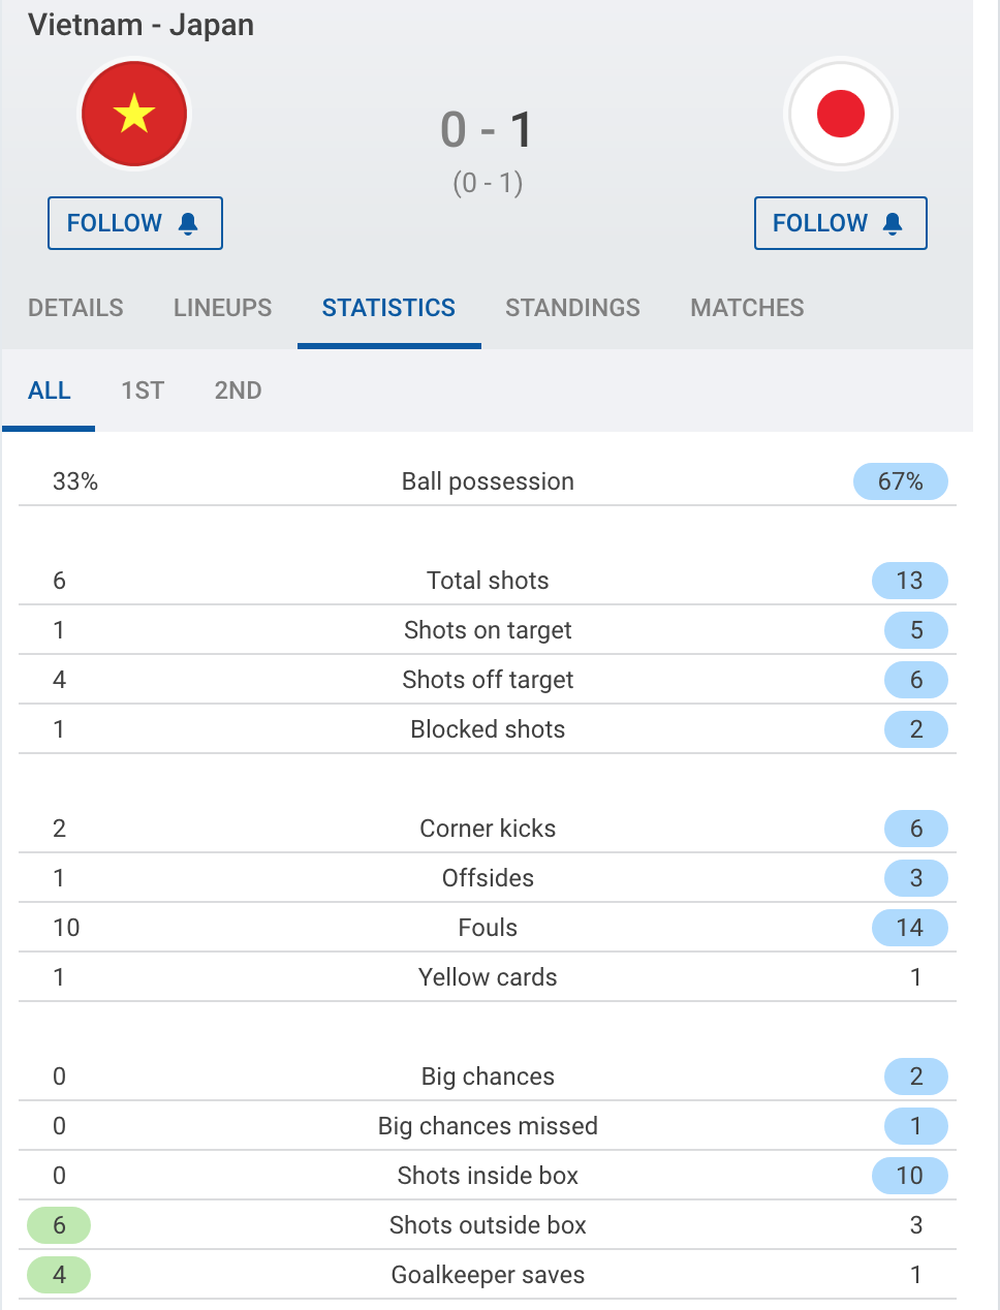Viewport: 1000px width, 1310px height.
Task: Follow the Japan team
Action: (x=841, y=223)
